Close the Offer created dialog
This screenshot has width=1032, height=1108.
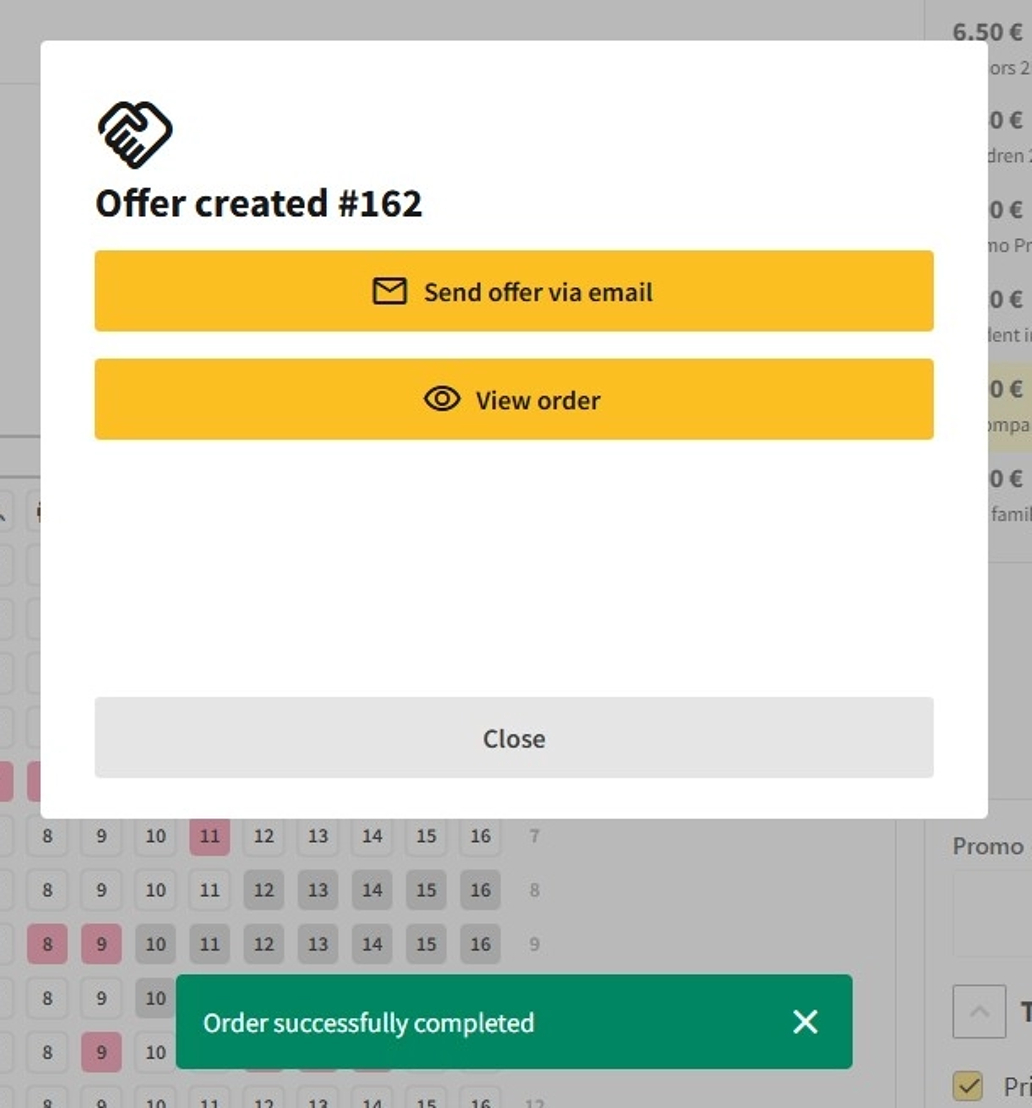coord(514,738)
